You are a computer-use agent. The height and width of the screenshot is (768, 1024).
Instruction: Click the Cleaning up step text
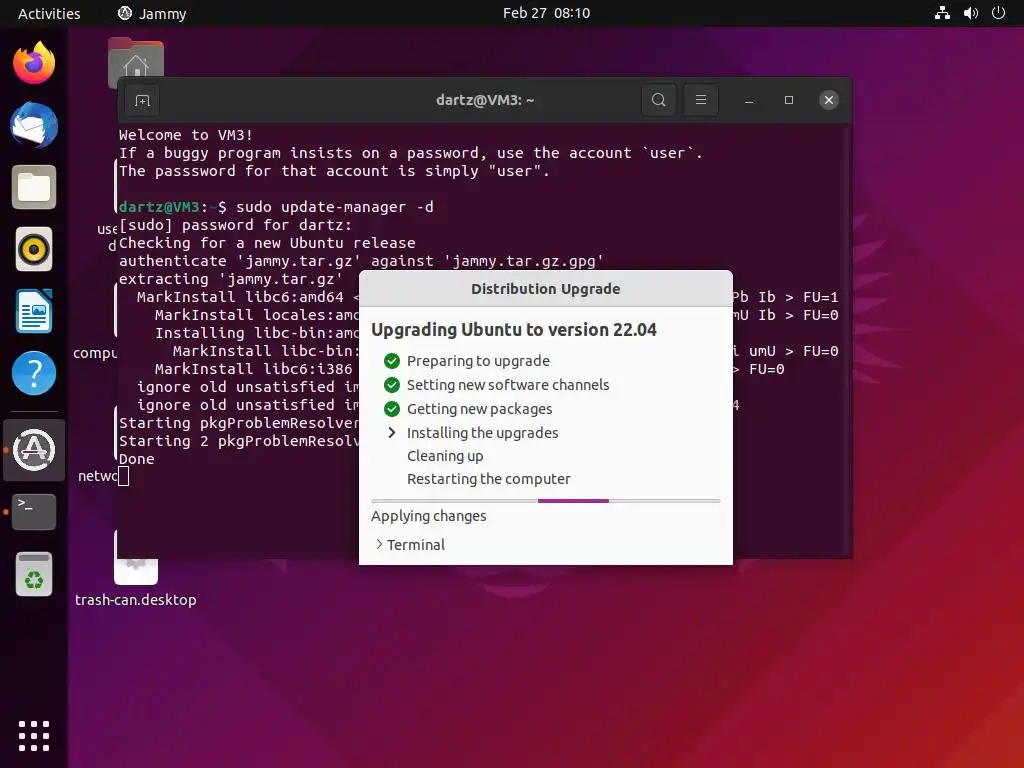pyautogui.click(x=445, y=456)
